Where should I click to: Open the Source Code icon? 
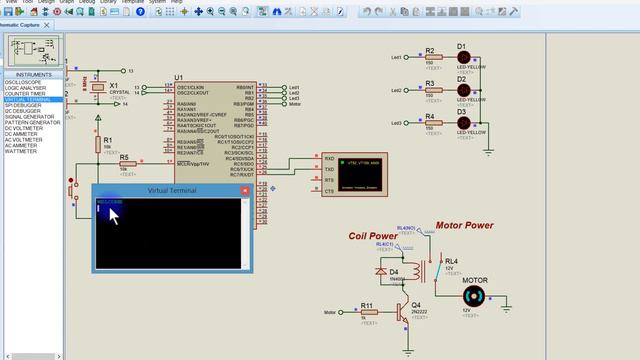pyautogui.click(x=115, y=12)
